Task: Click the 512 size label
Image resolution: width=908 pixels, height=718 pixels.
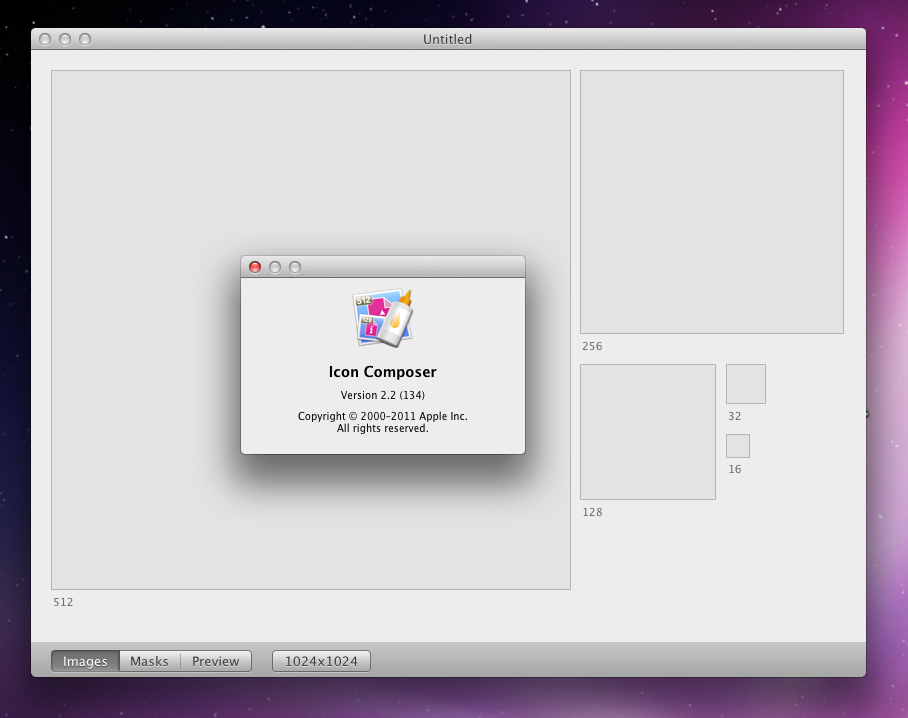Action: pyautogui.click(x=63, y=602)
